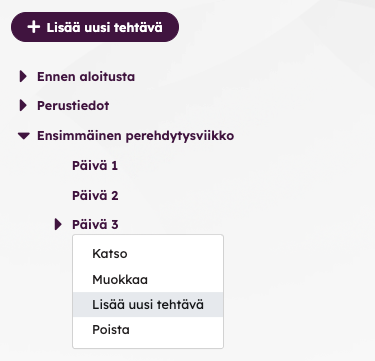The width and height of the screenshot is (375, 361).
Task: Select highlighted 'Lisää uusi tehtävä' menu entry
Action: (148, 305)
